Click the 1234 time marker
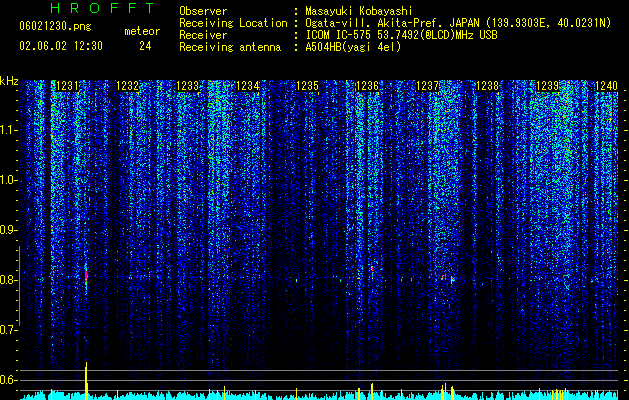The image size is (629, 400). coord(248,86)
